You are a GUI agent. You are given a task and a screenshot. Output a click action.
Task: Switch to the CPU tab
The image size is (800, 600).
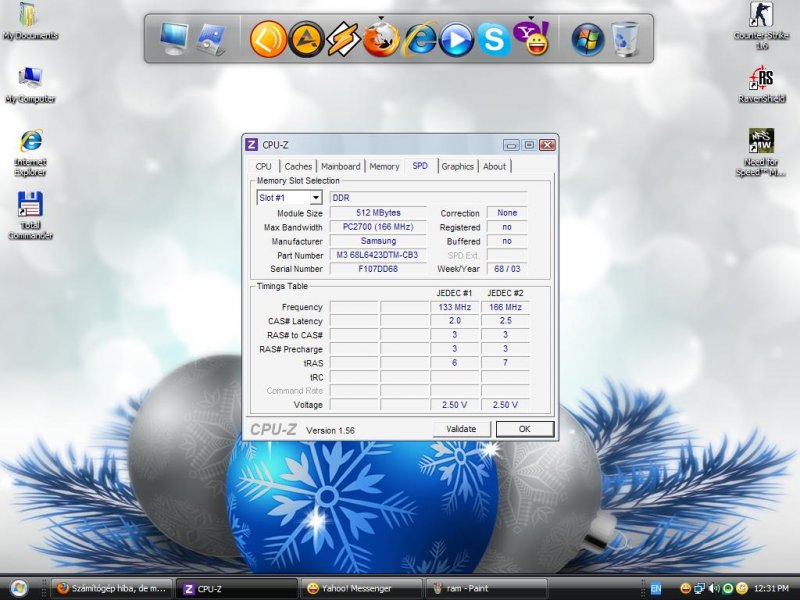click(263, 166)
